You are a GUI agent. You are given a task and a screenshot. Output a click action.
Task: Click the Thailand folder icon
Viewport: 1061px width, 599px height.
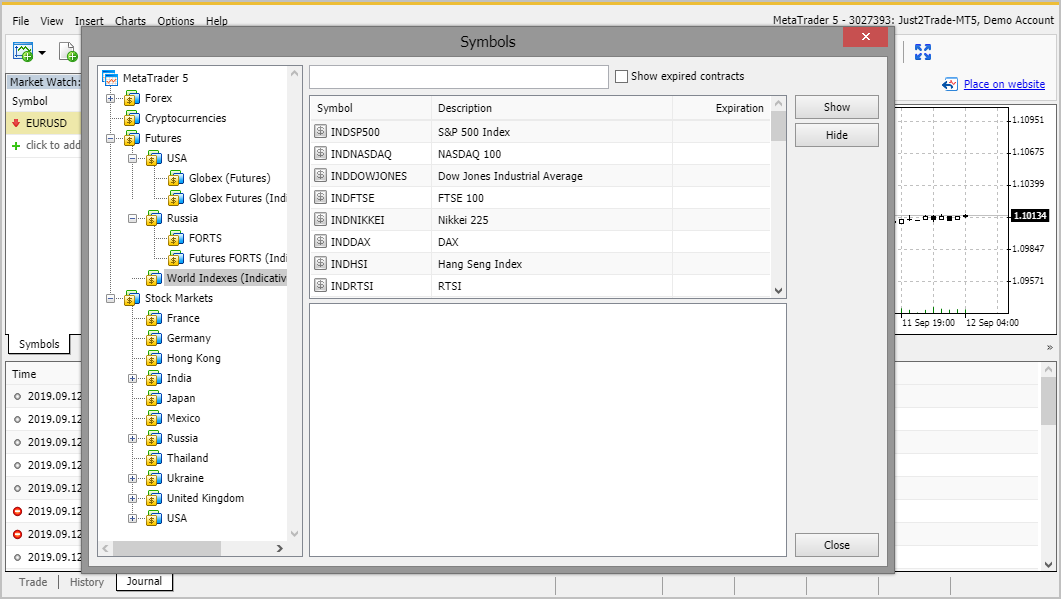click(x=154, y=458)
